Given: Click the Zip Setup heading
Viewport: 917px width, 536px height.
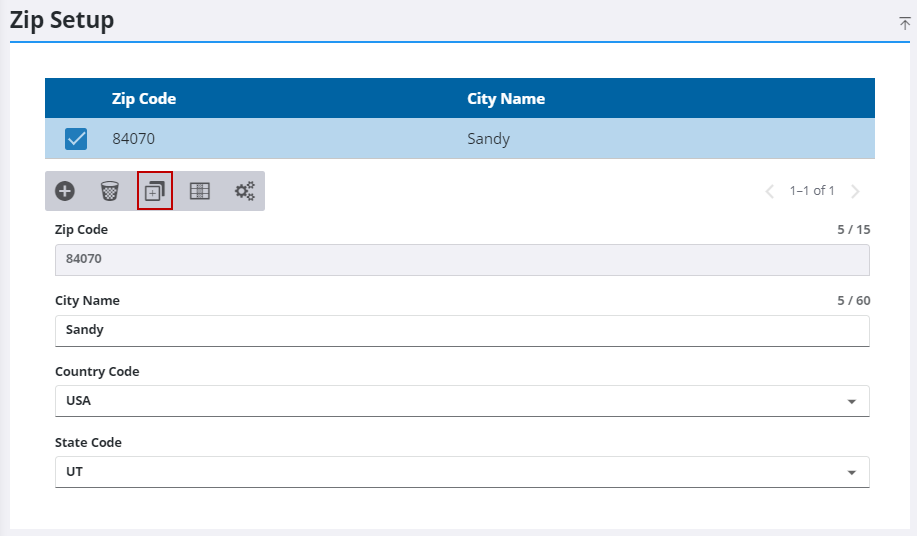Looking at the screenshot, I should point(62,20).
